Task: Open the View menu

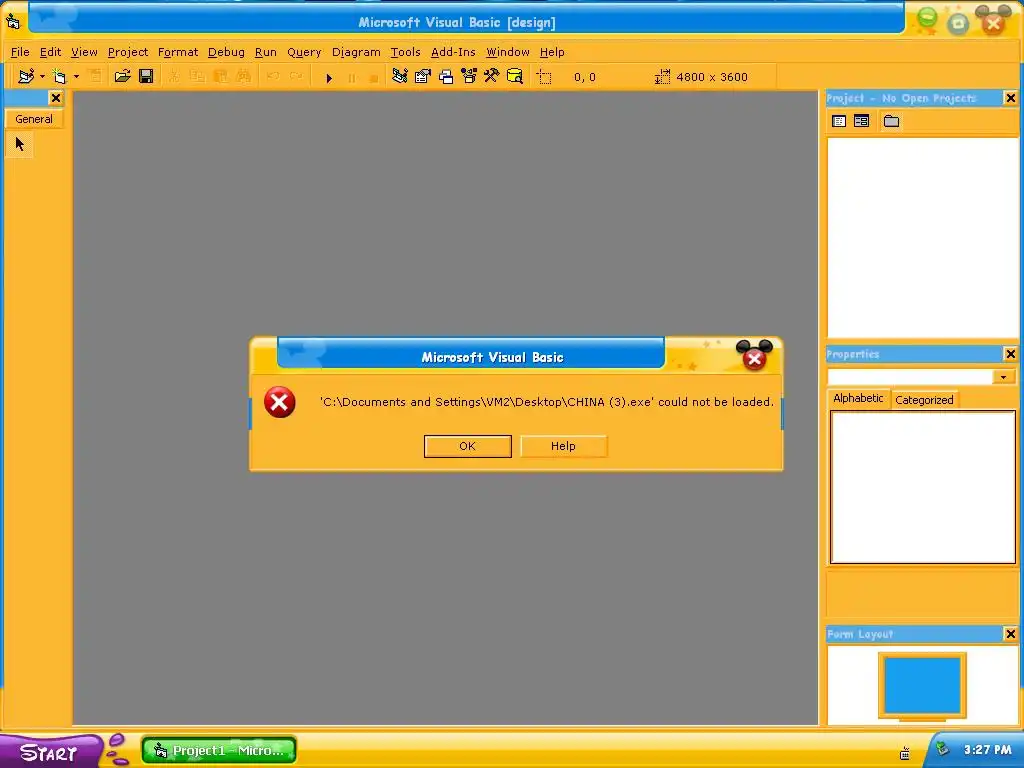Action: (x=84, y=52)
